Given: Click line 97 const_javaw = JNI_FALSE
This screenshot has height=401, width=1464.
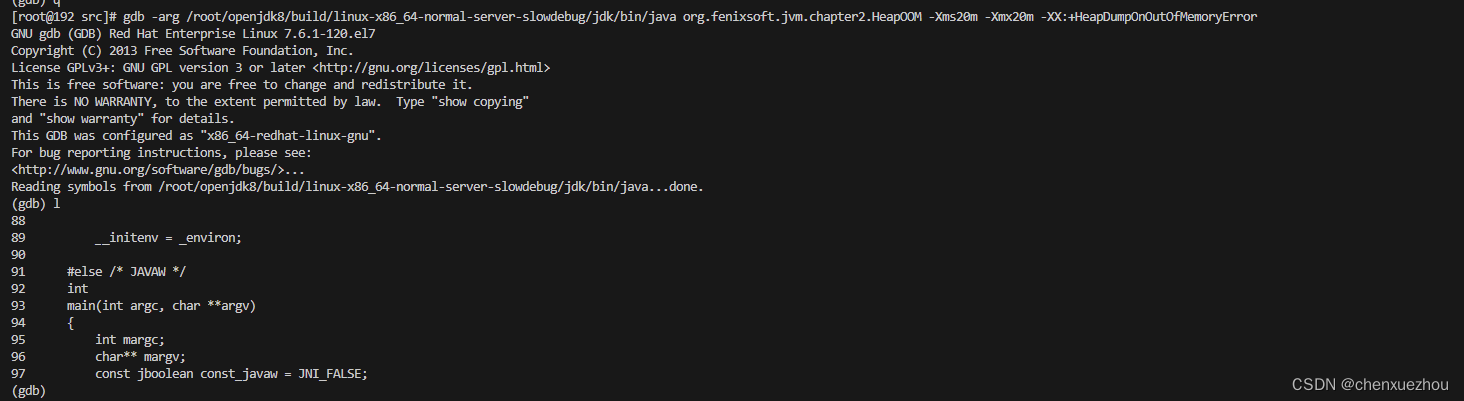Looking at the screenshot, I should point(189,374).
